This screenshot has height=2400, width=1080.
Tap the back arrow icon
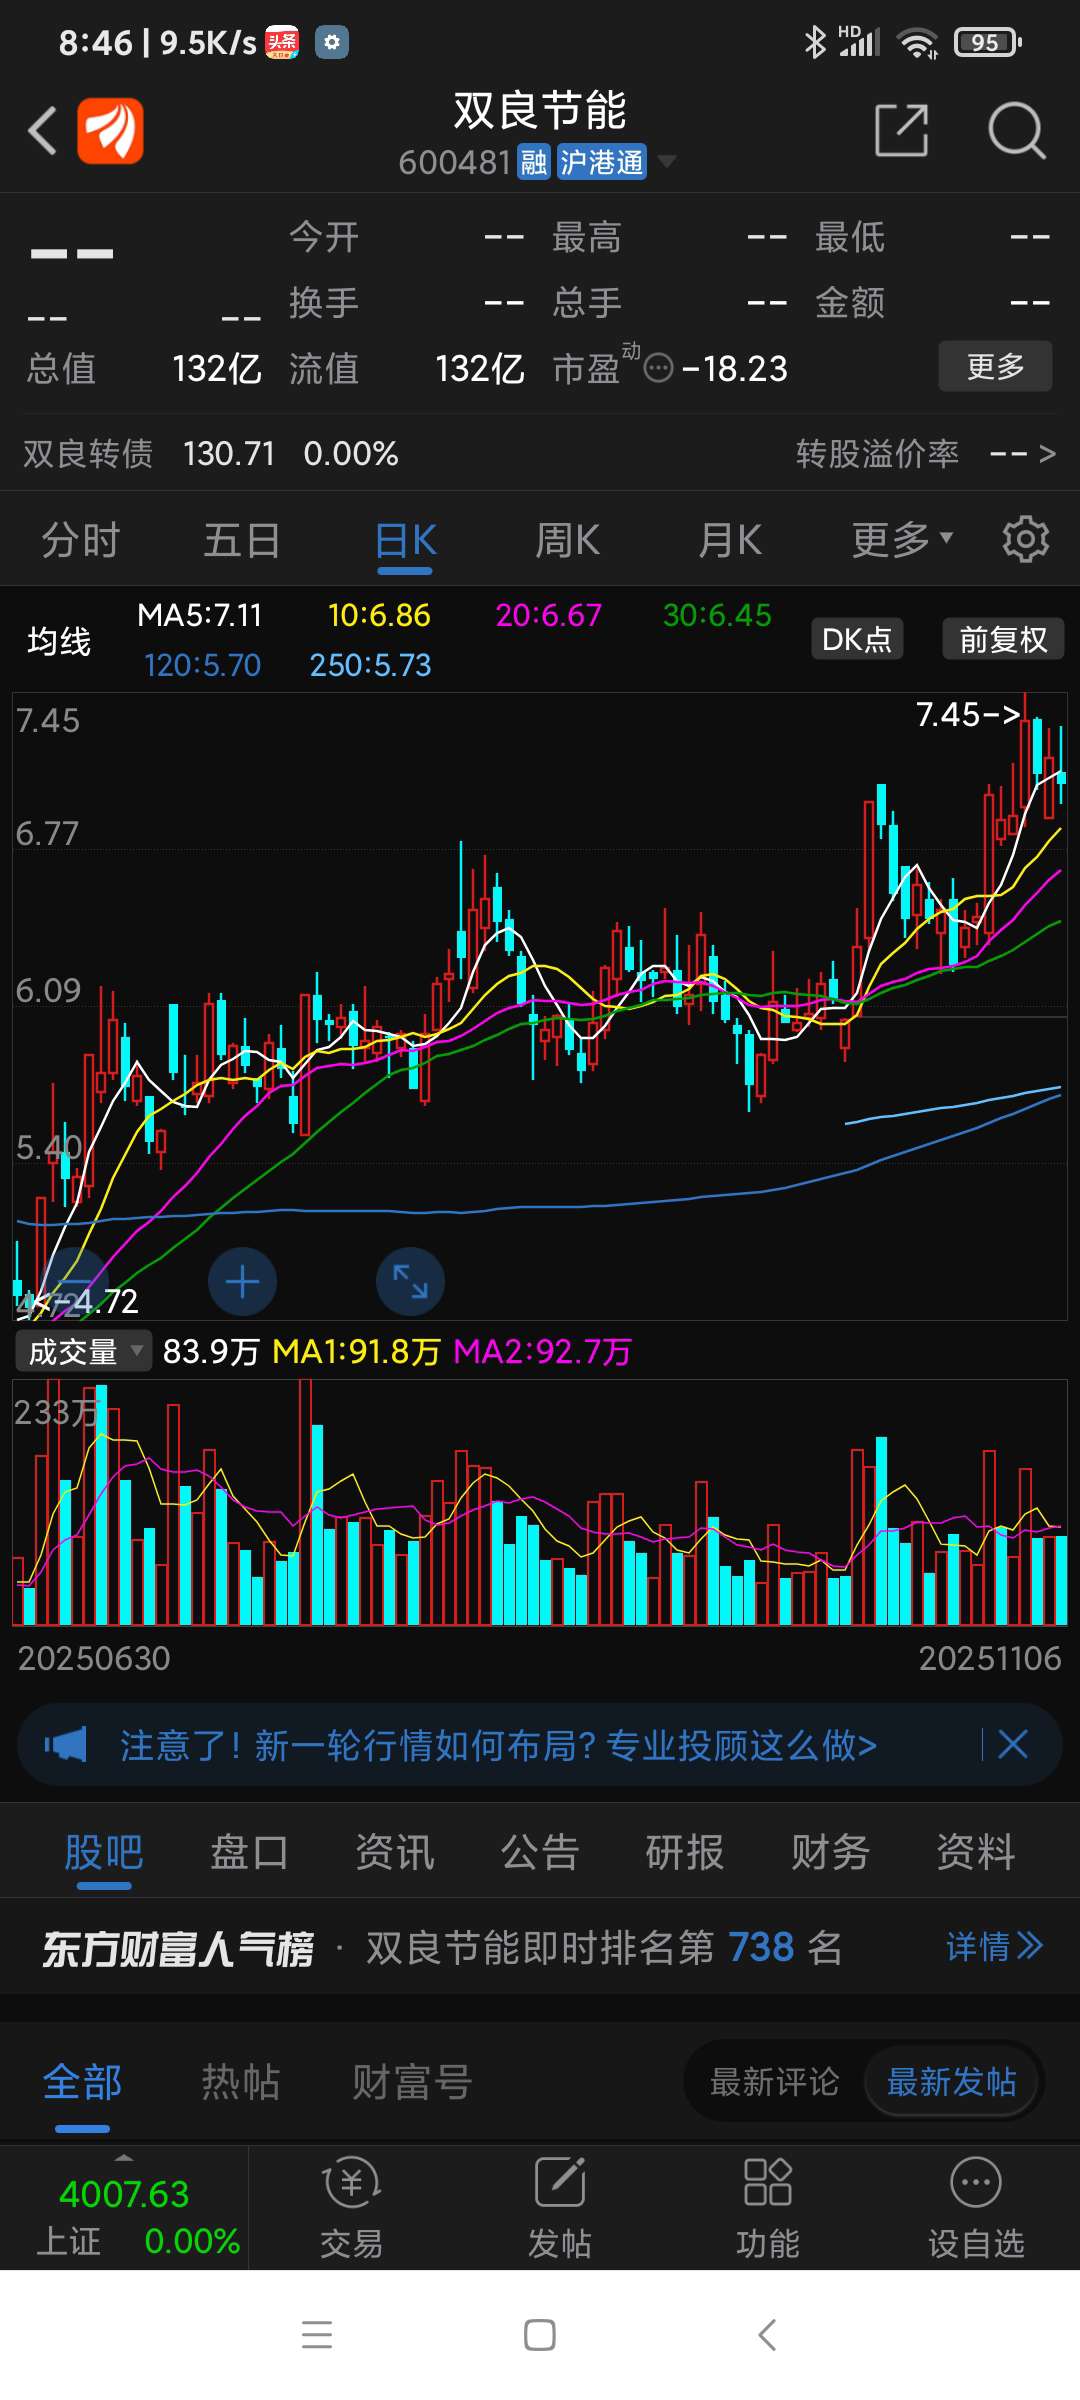pos(42,131)
